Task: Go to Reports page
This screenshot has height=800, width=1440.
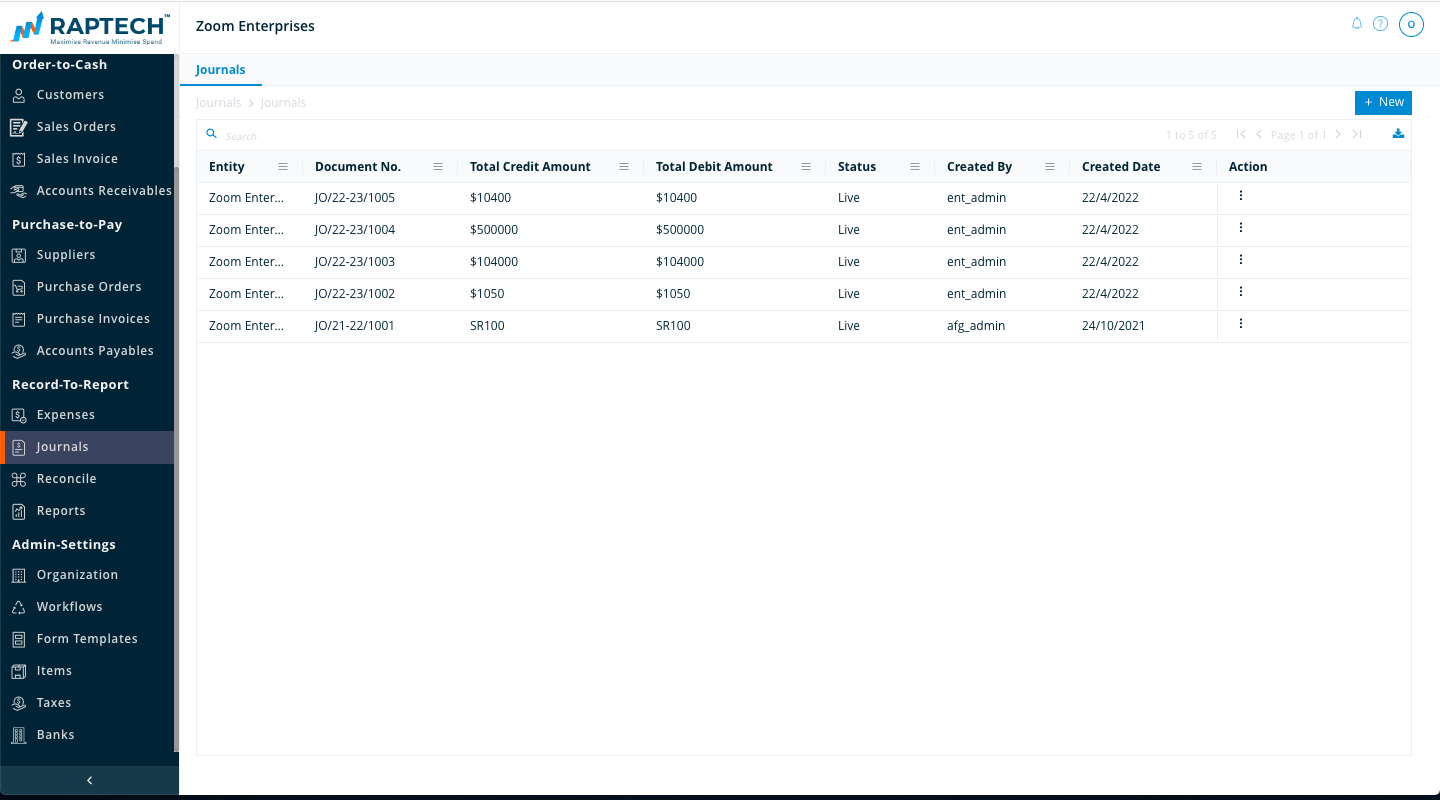Action: [61, 511]
